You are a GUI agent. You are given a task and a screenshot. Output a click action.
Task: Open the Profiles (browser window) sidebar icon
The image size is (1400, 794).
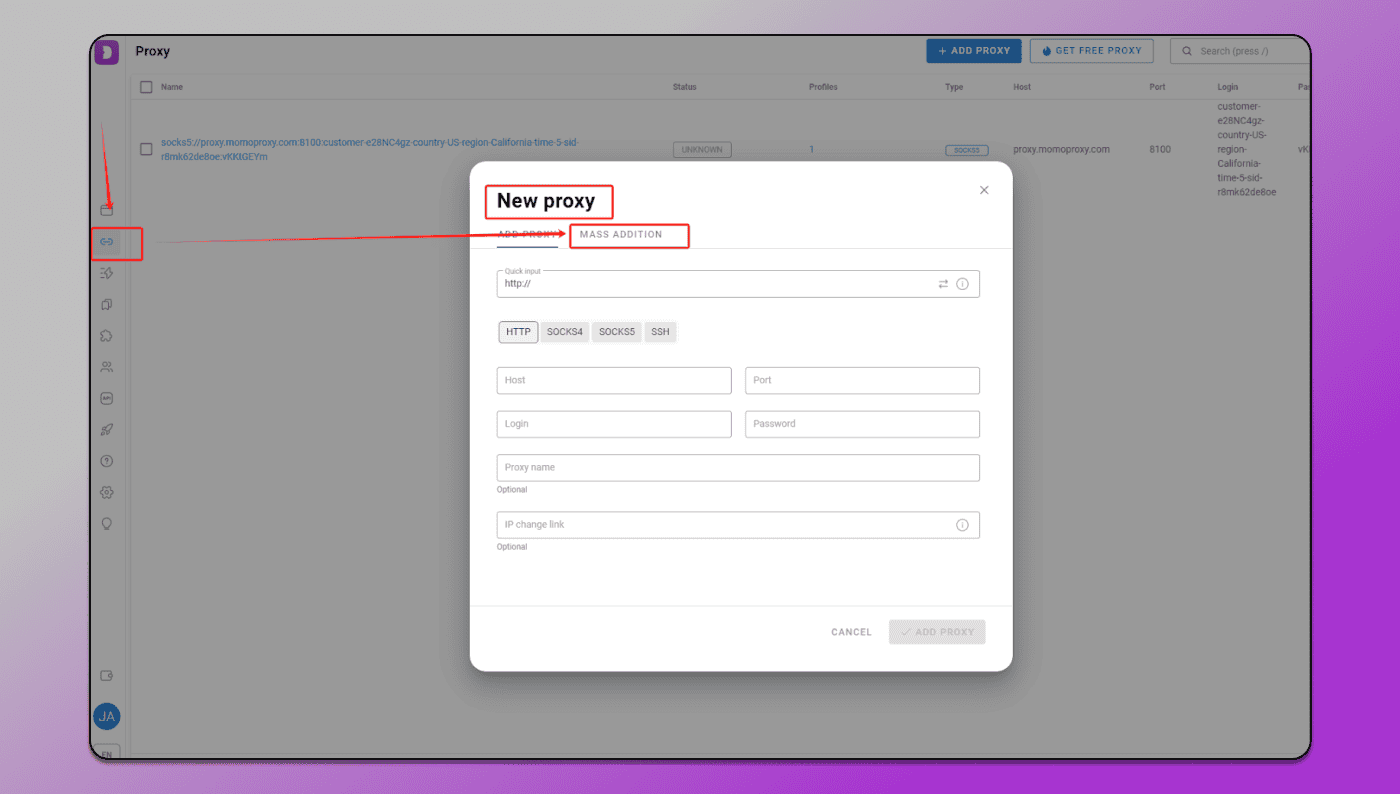[x=107, y=210]
